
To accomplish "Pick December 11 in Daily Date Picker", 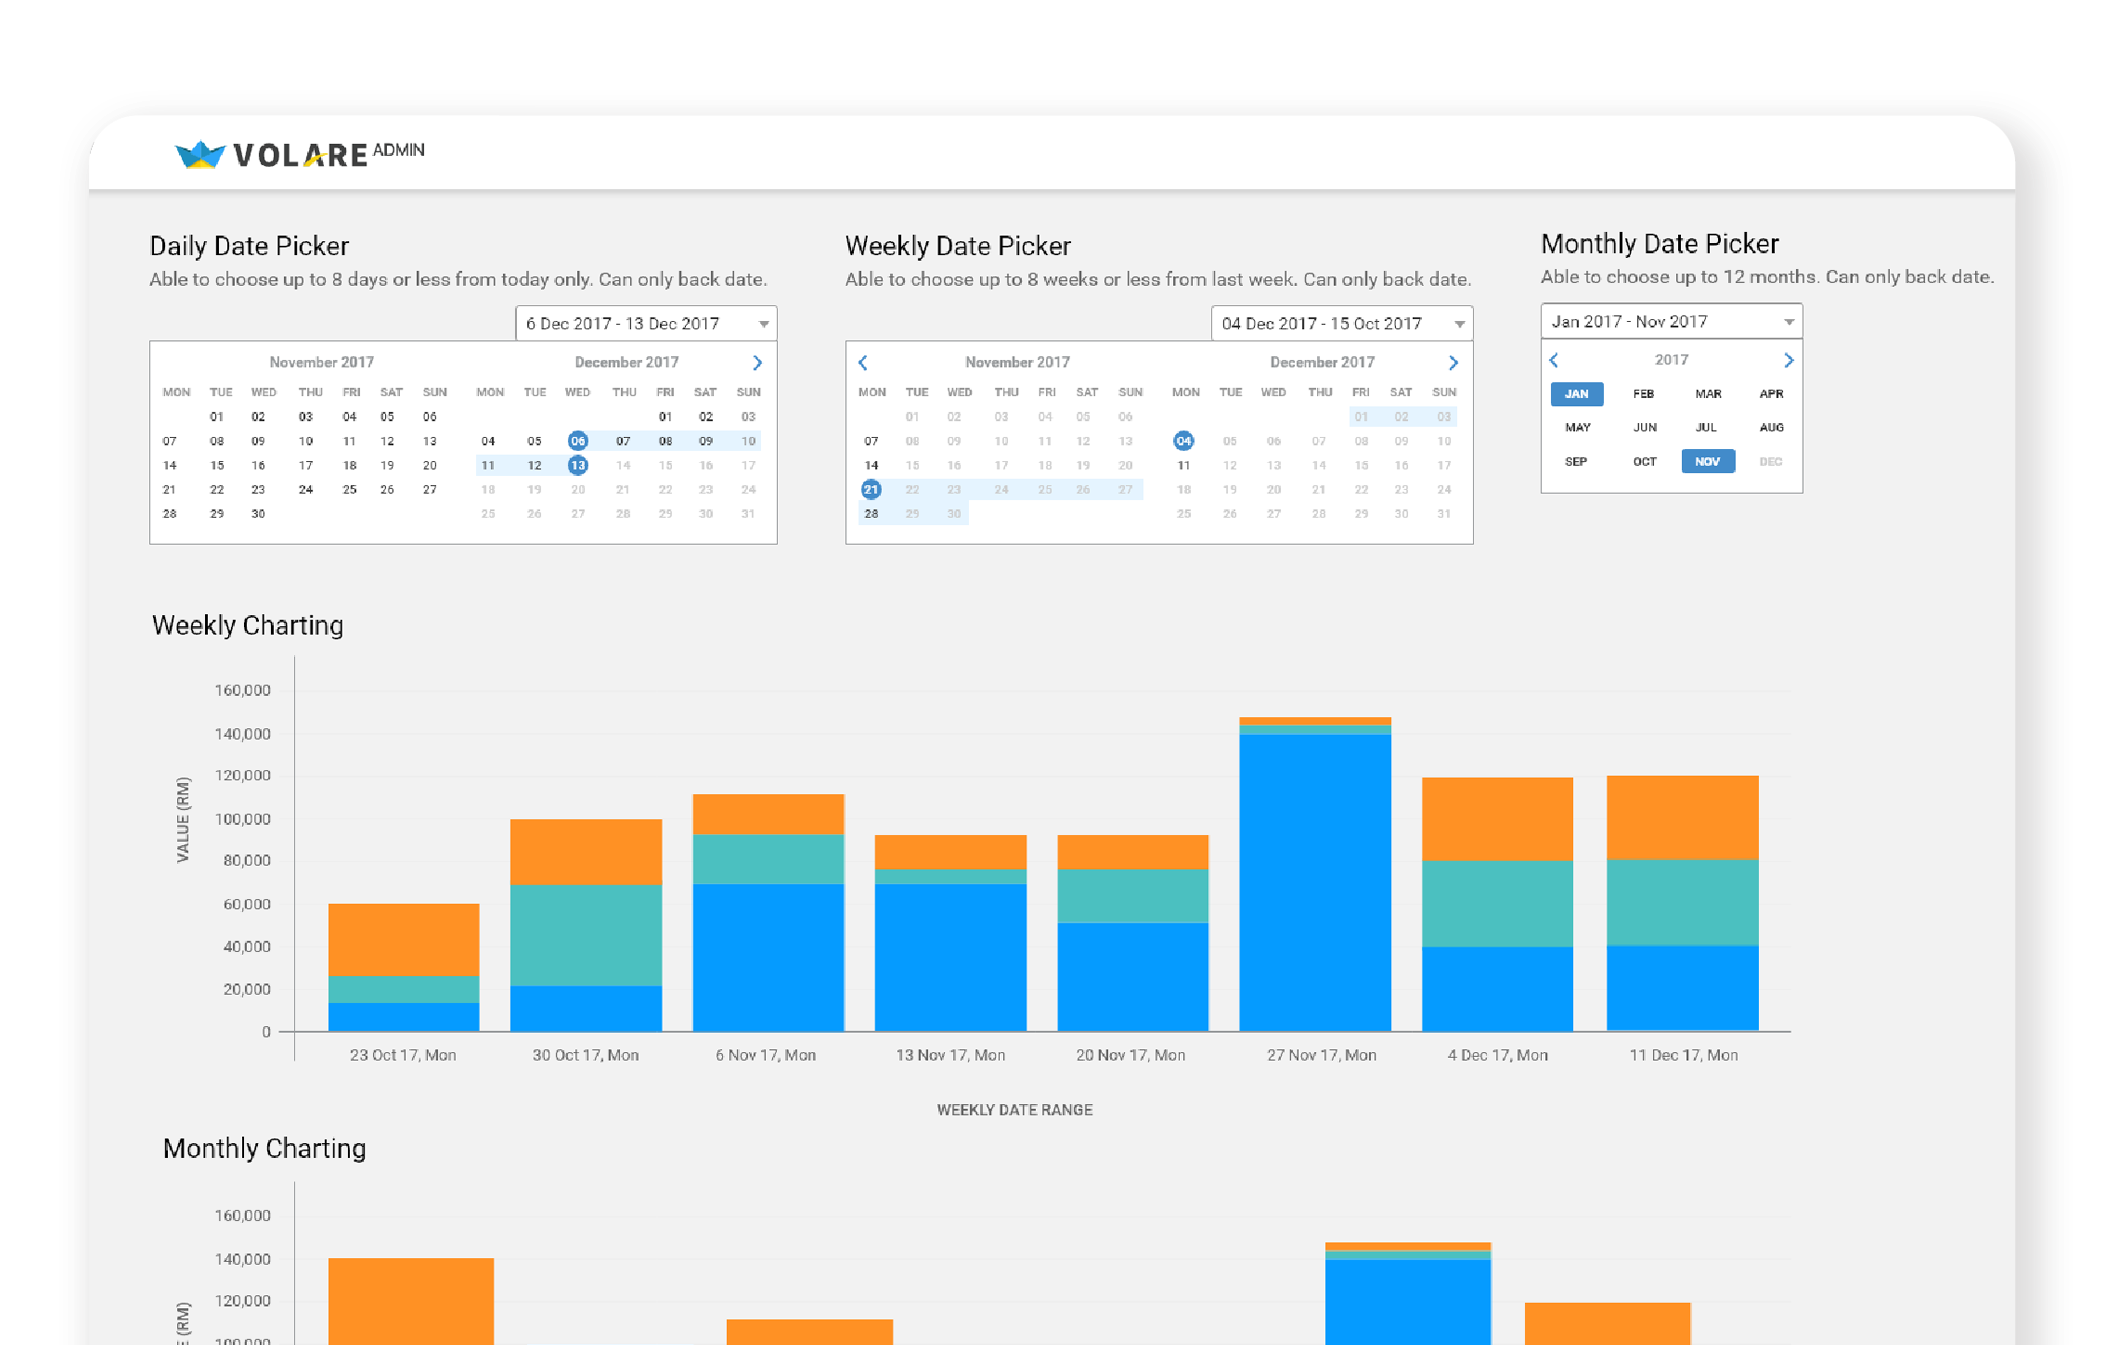I will [x=488, y=465].
